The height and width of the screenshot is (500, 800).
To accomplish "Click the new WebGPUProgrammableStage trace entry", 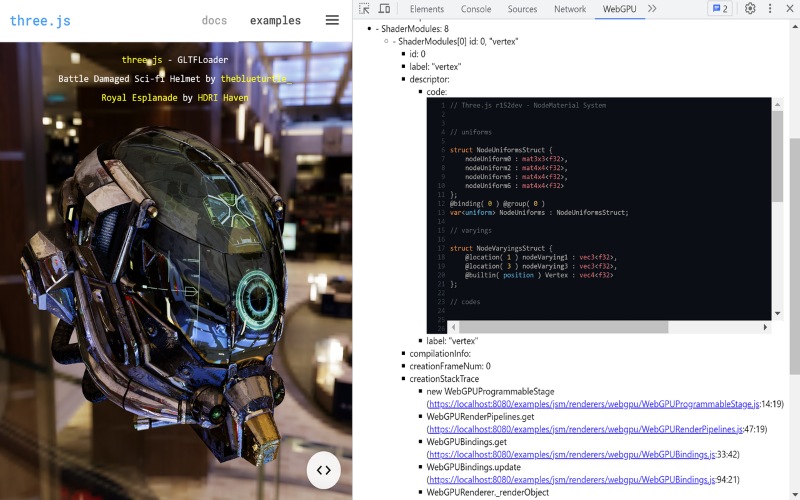I will click(490, 391).
